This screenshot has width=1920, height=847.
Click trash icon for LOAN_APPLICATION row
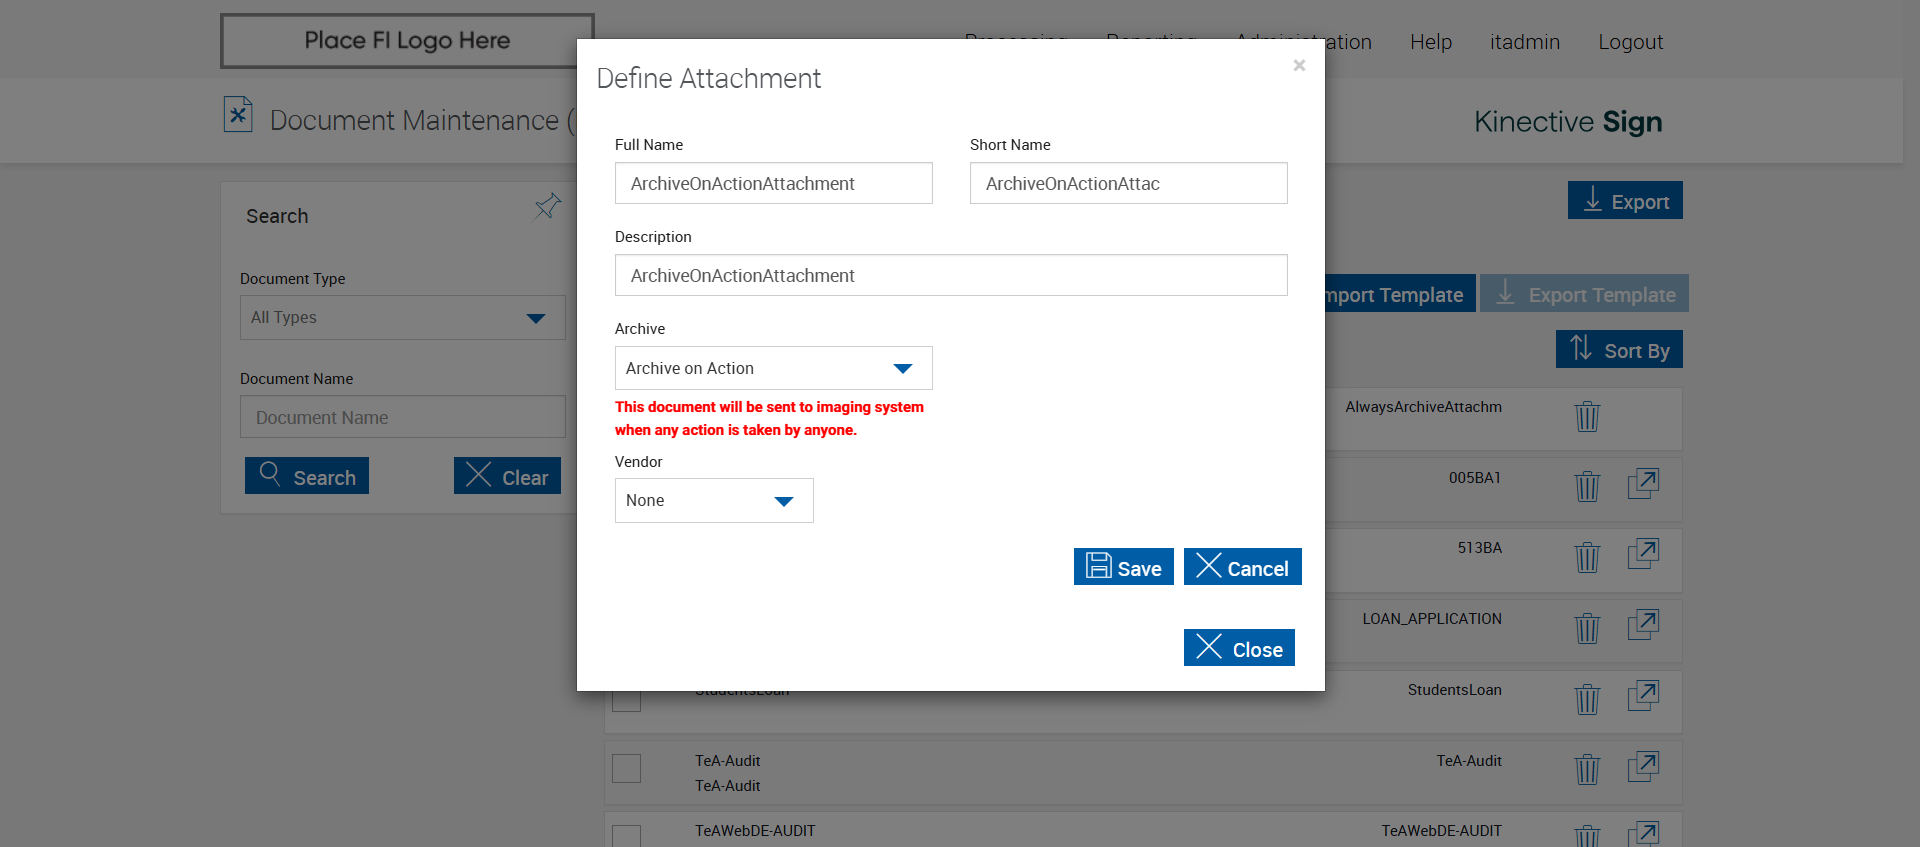pos(1587,628)
